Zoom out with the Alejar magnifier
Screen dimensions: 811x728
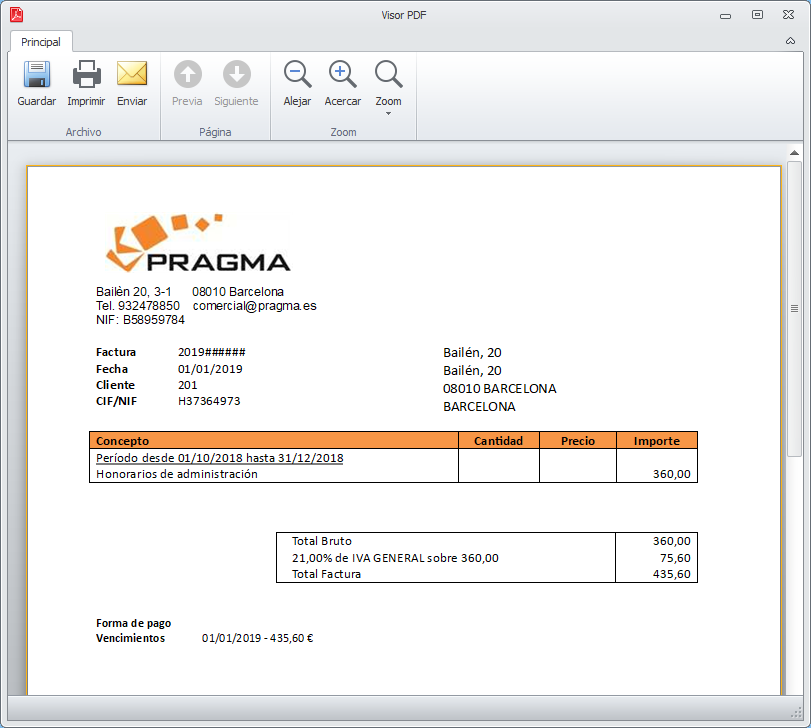tap(297, 74)
